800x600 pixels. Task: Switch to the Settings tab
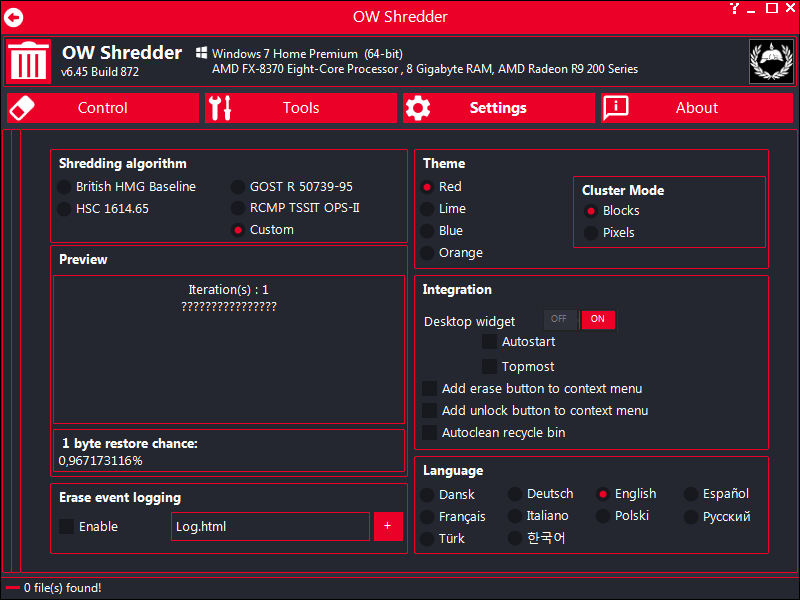pyautogui.click(x=499, y=108)
